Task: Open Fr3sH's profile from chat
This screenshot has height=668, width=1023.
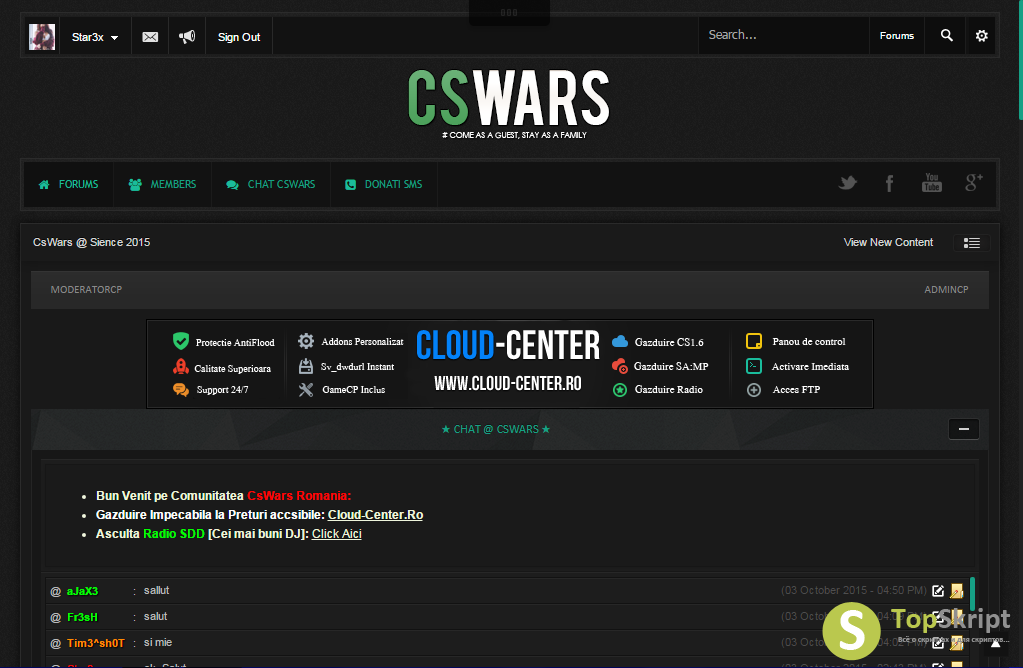Action: [x=82, y=617]
